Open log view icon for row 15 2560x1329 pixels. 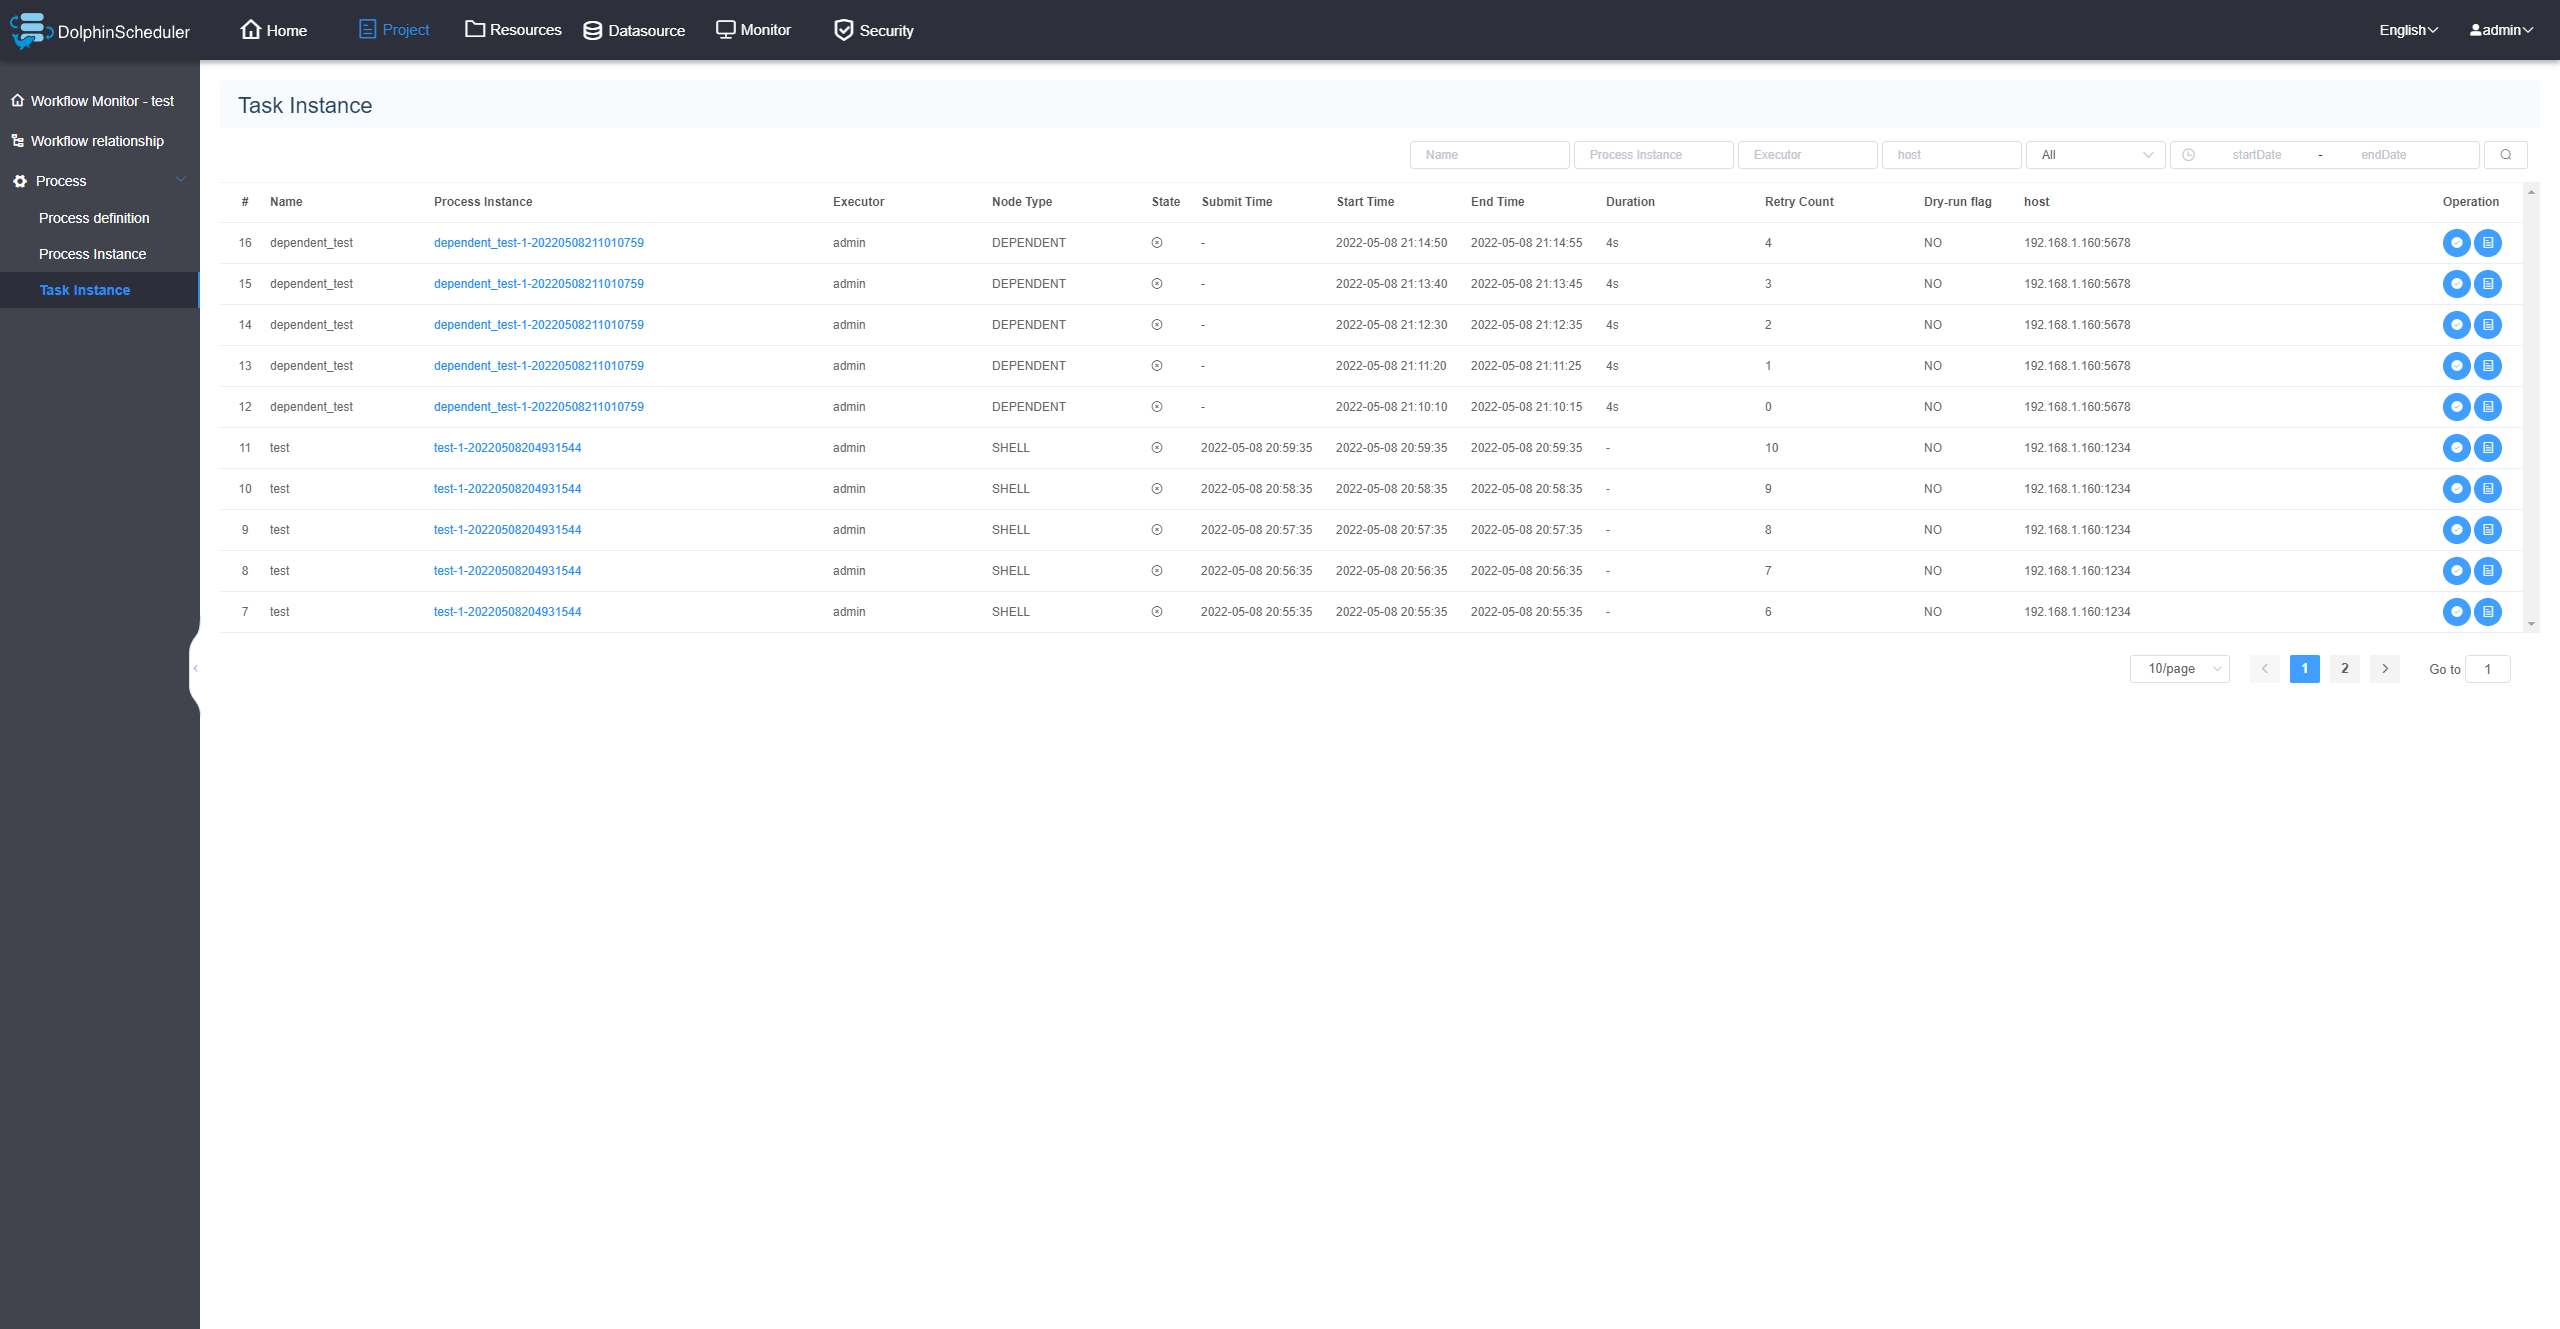click(2488, 284)
